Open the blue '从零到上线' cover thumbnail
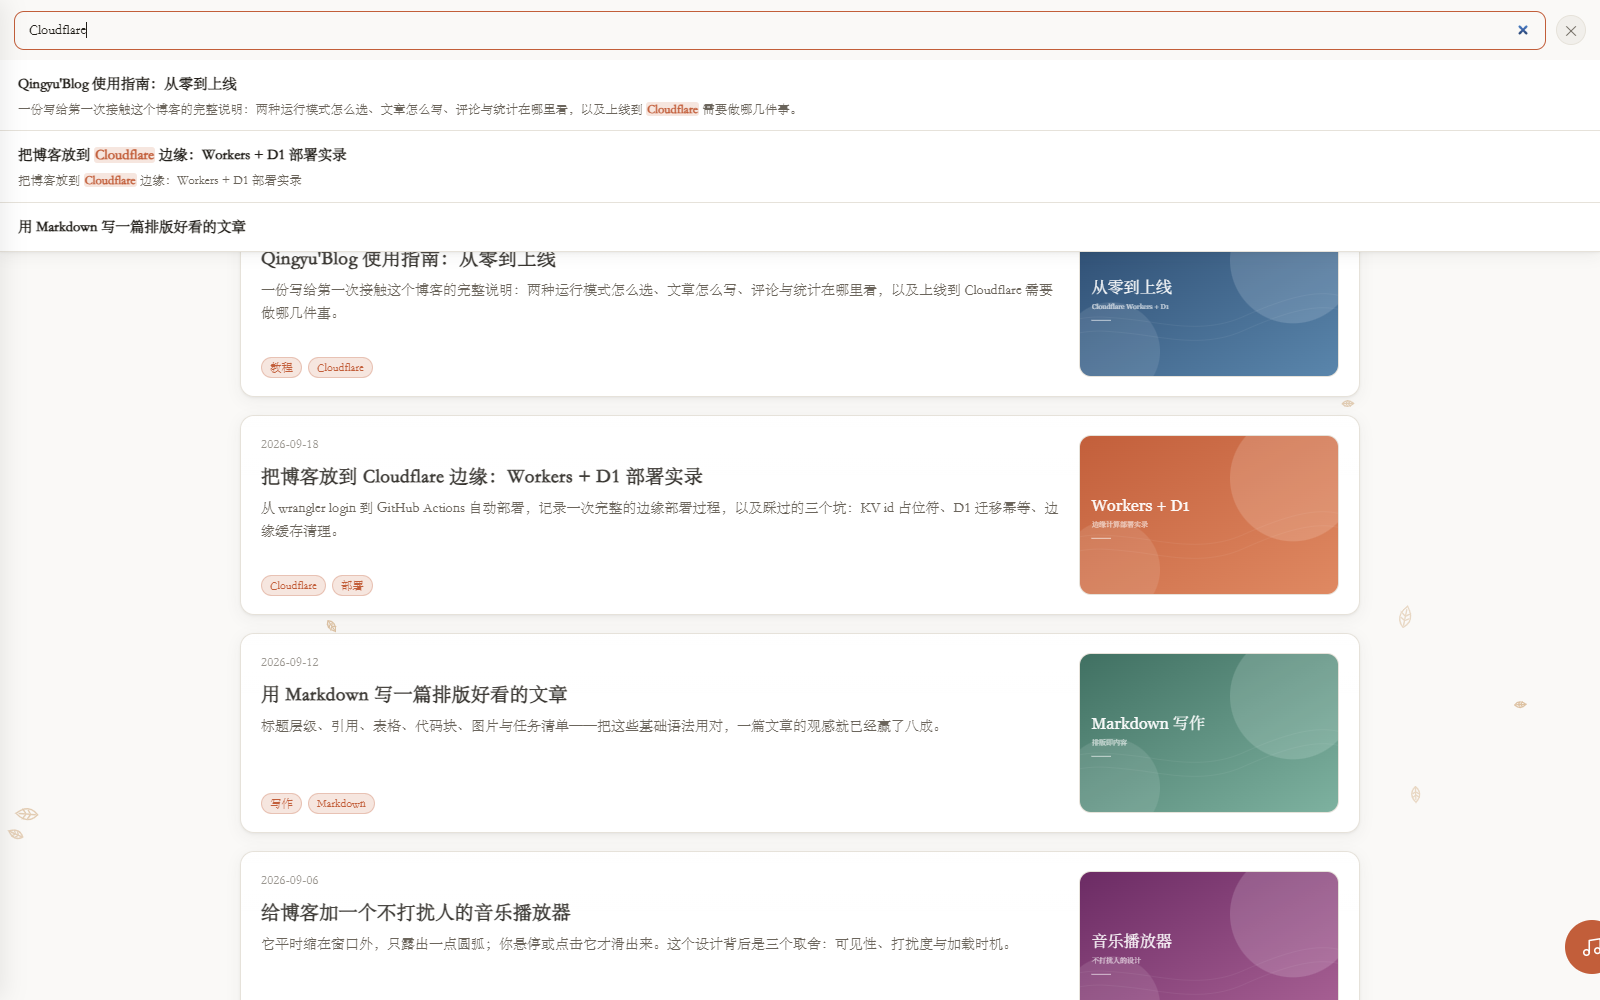The image size is (1600, 1000). point(1209,314)
